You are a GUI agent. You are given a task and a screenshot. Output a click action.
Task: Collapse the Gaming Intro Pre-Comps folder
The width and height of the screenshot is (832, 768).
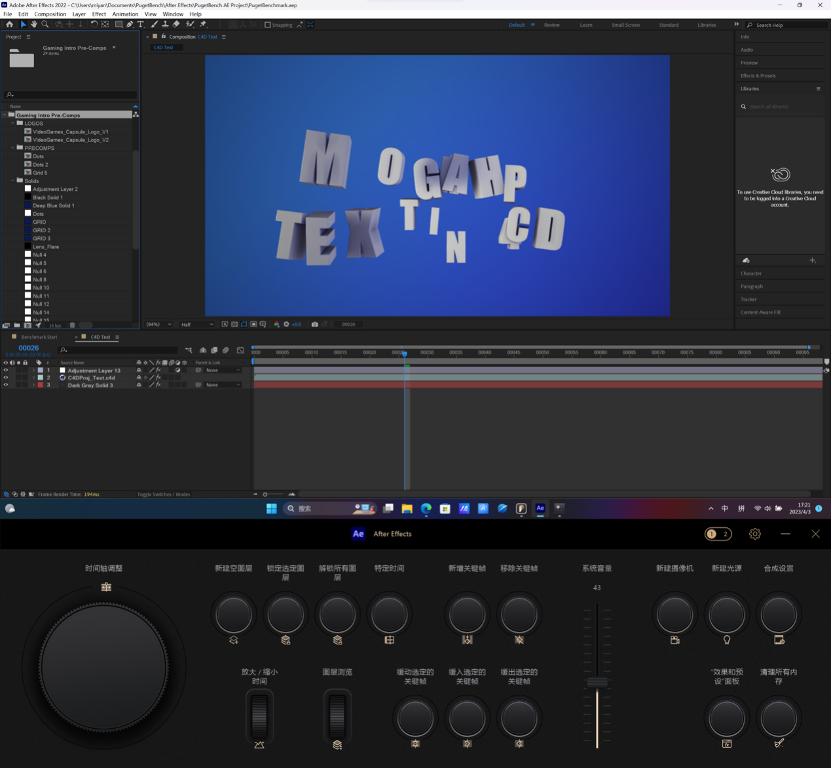click(7, 115)
